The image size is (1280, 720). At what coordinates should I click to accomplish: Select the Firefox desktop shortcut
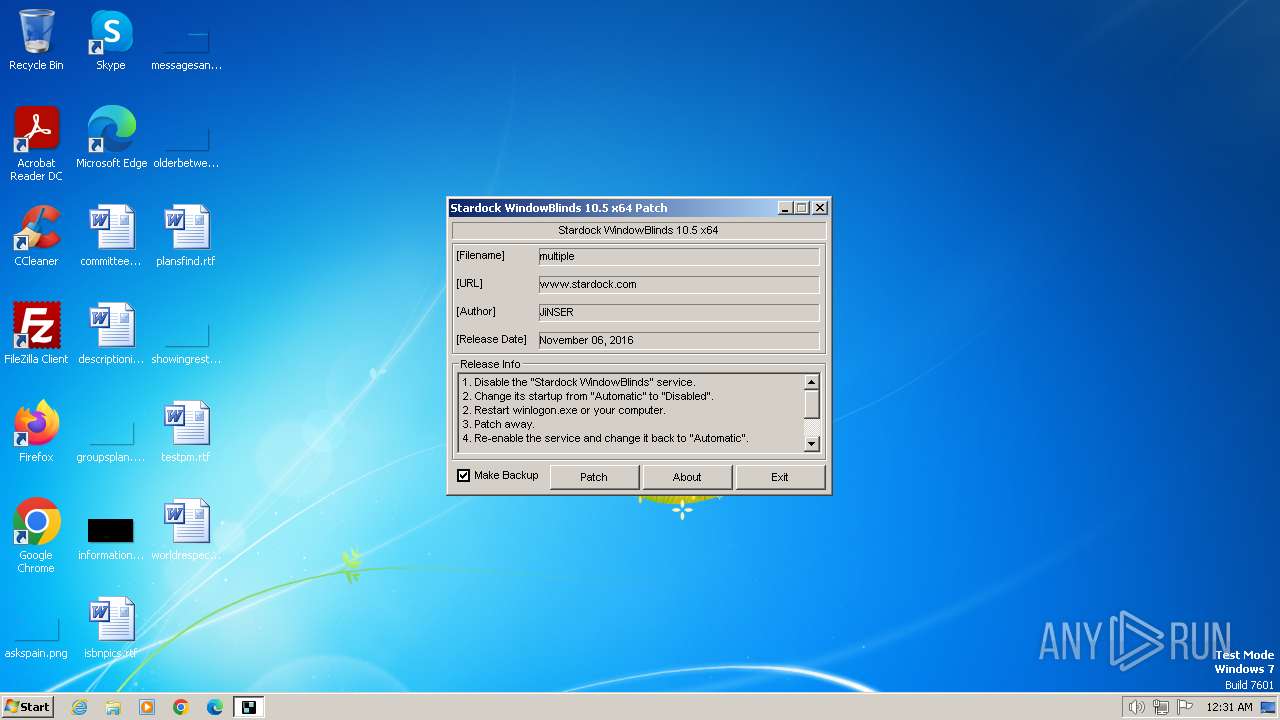(x=36, y=432)
